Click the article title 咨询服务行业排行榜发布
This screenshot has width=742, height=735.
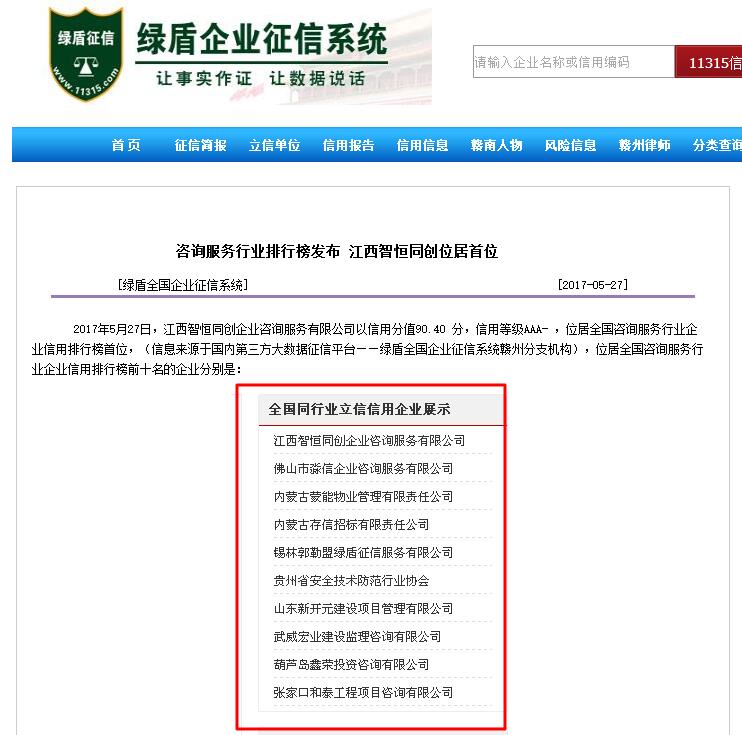257,251
